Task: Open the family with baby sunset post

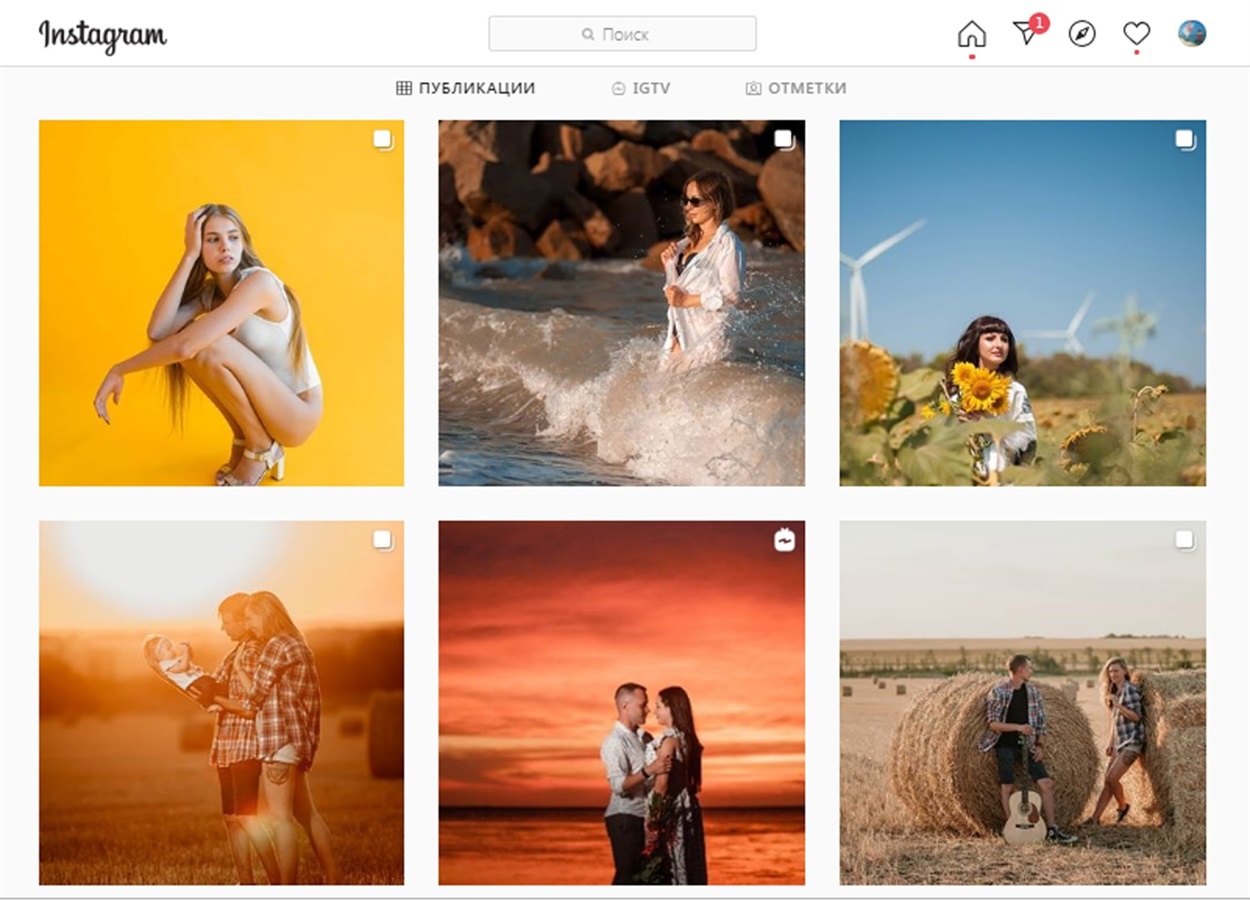Action: [x=222, y=703]
